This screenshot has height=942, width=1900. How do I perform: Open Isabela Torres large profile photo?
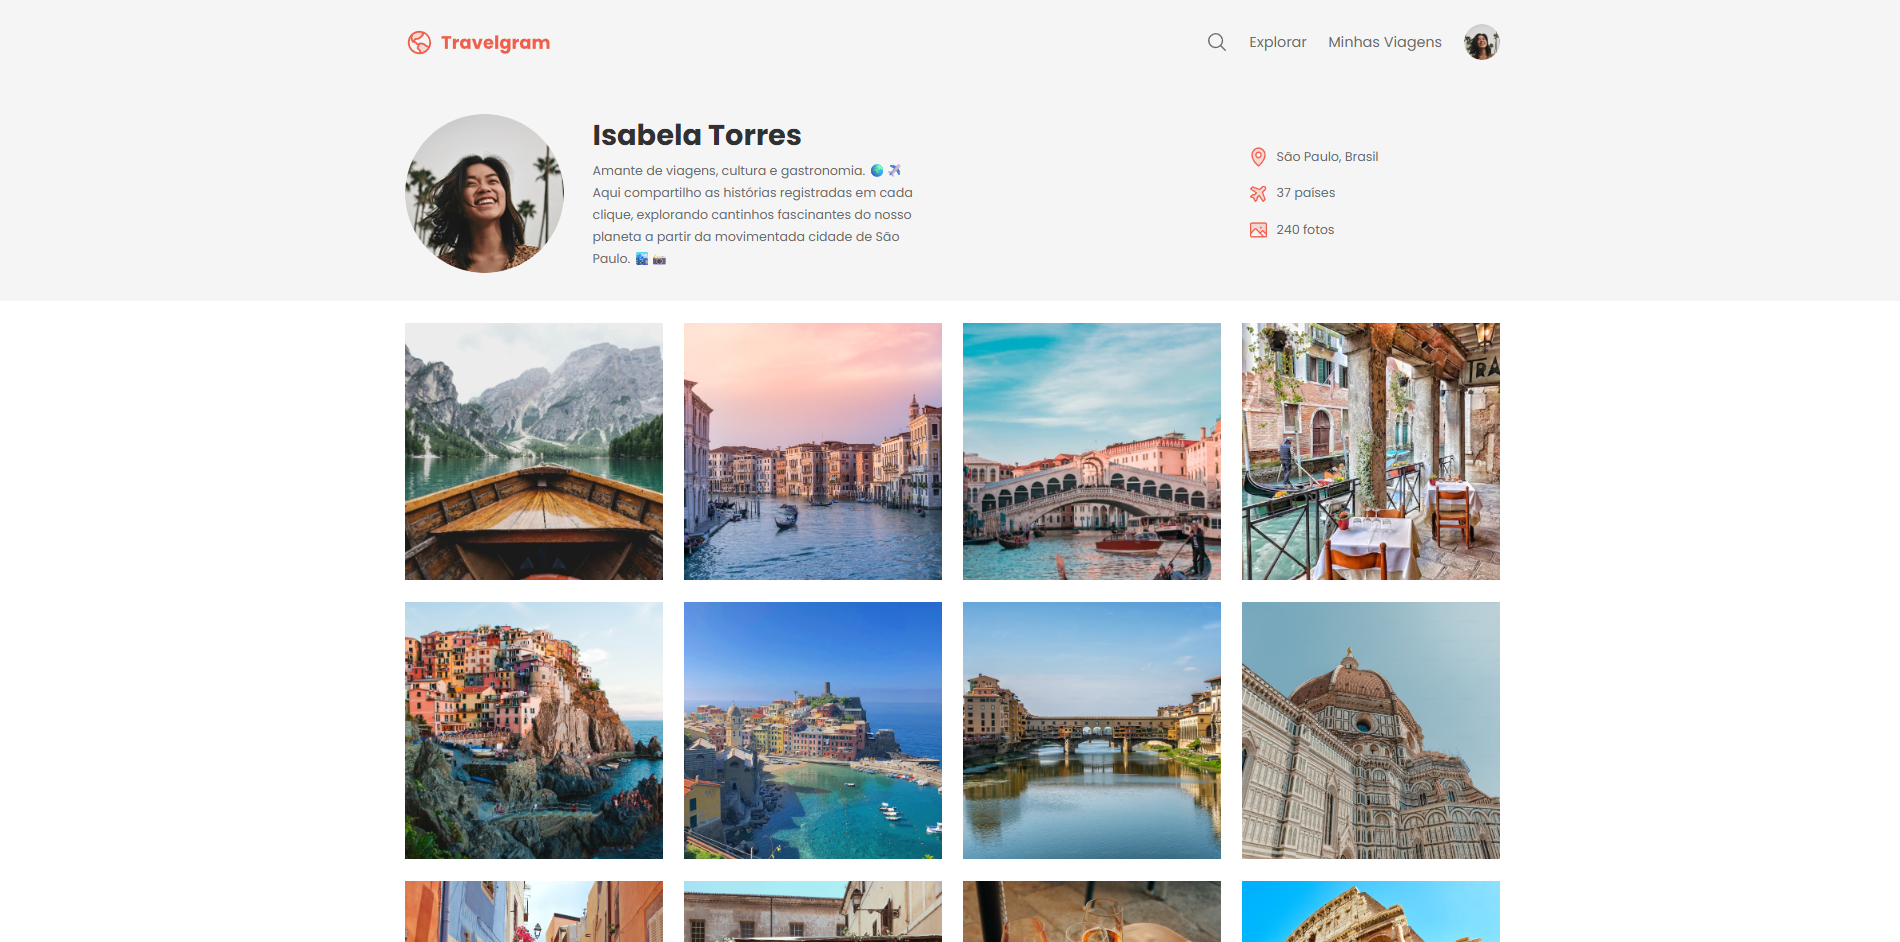484,193
